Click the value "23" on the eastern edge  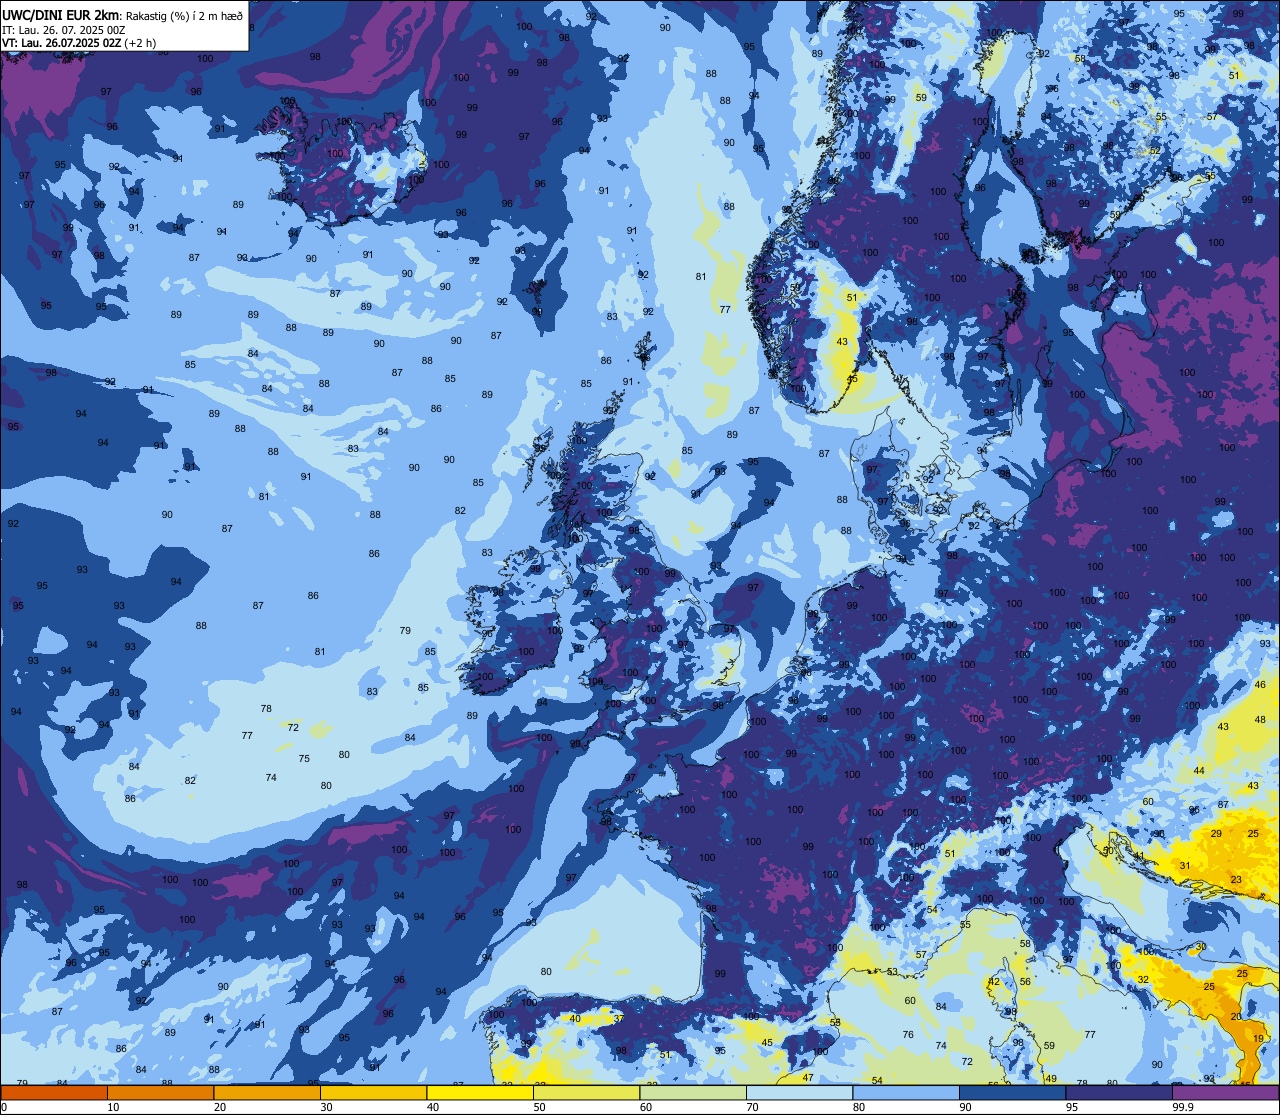(1236, 880)
